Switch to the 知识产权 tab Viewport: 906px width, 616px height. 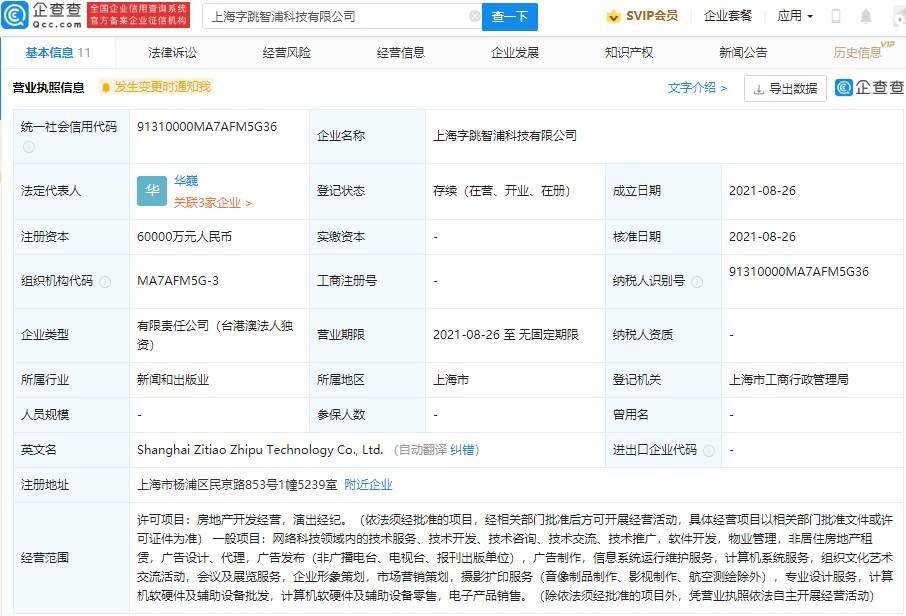coord(629,53)
